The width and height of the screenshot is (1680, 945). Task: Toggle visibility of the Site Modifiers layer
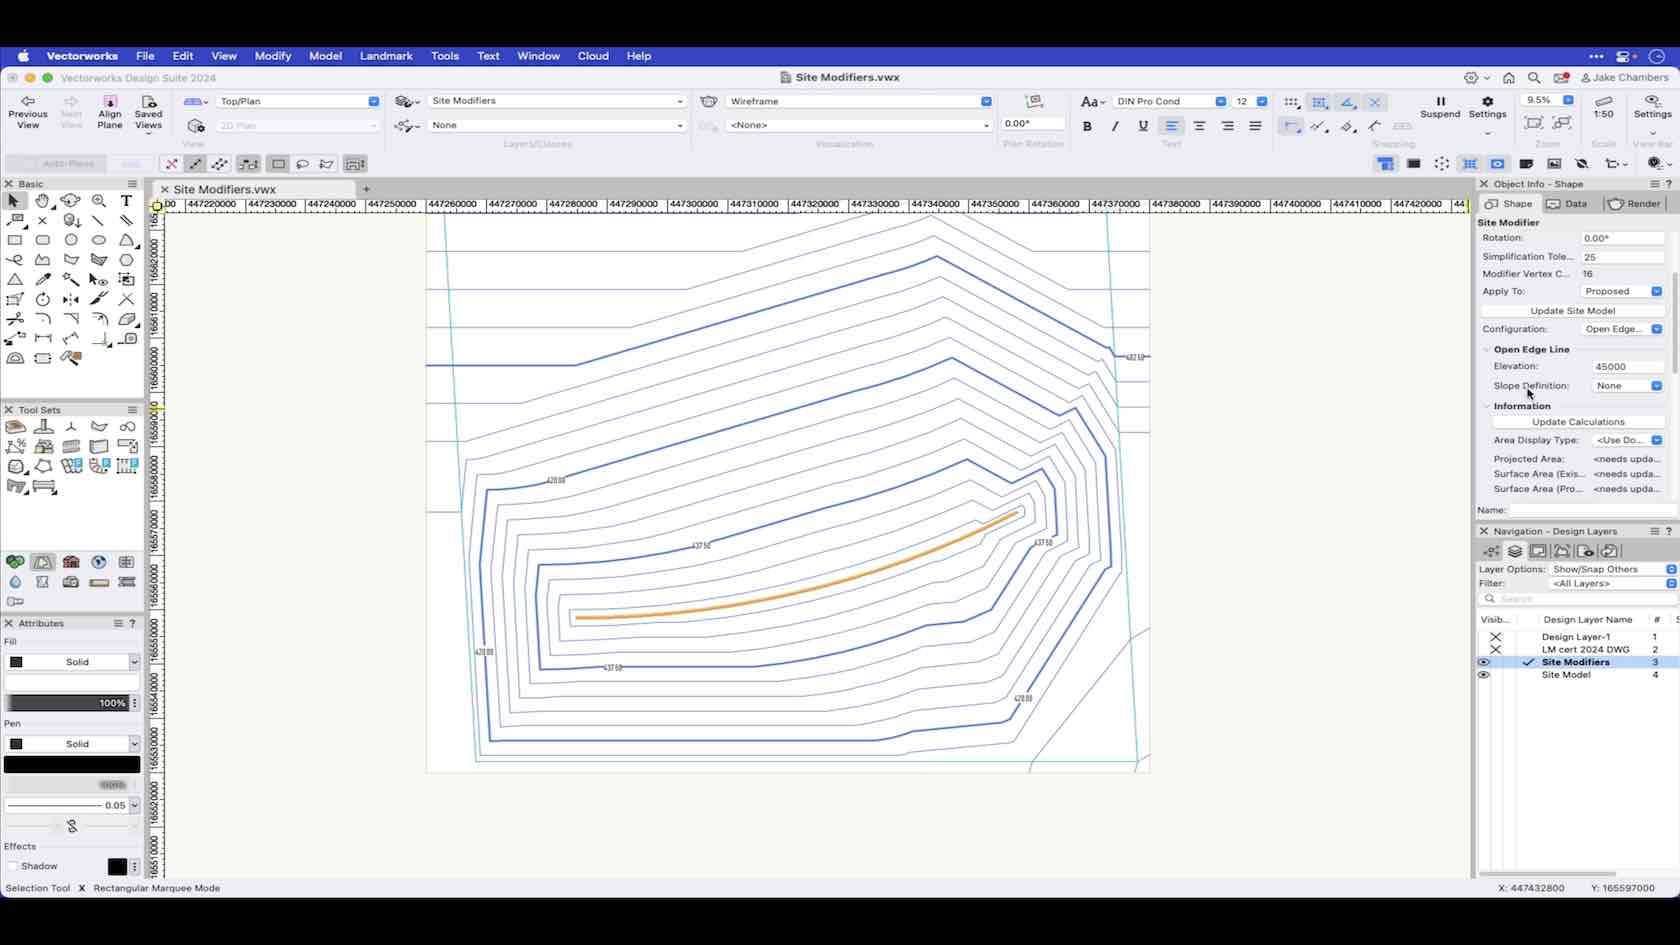(1484, 661)
